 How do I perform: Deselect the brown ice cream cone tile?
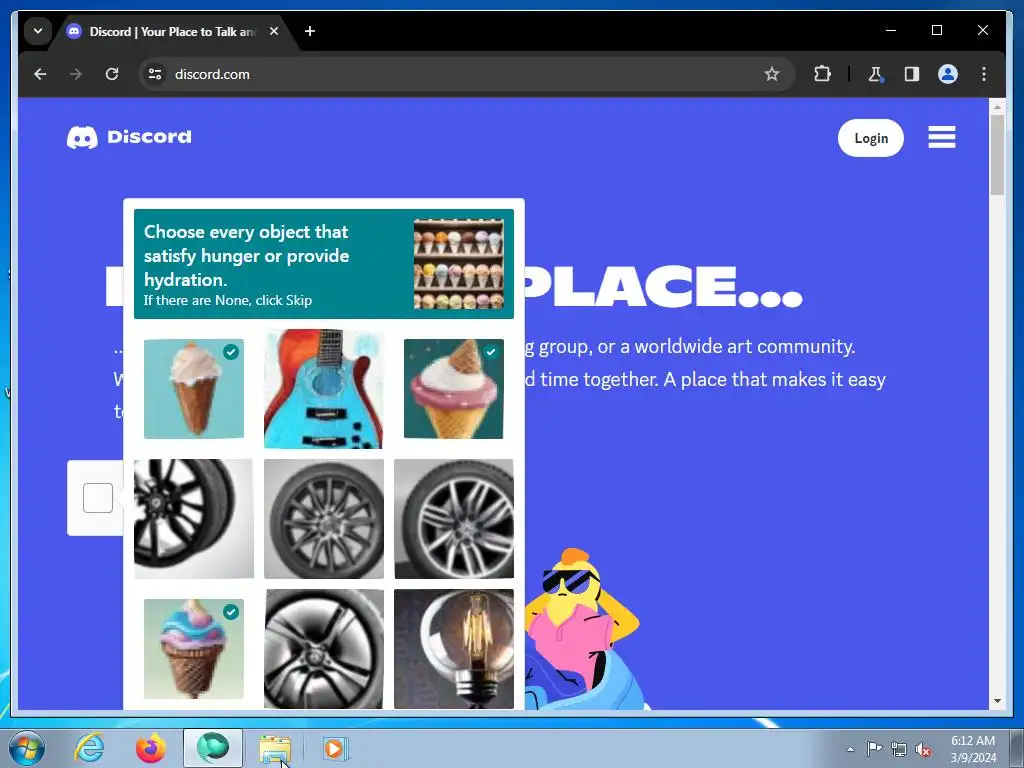point(194,389)
